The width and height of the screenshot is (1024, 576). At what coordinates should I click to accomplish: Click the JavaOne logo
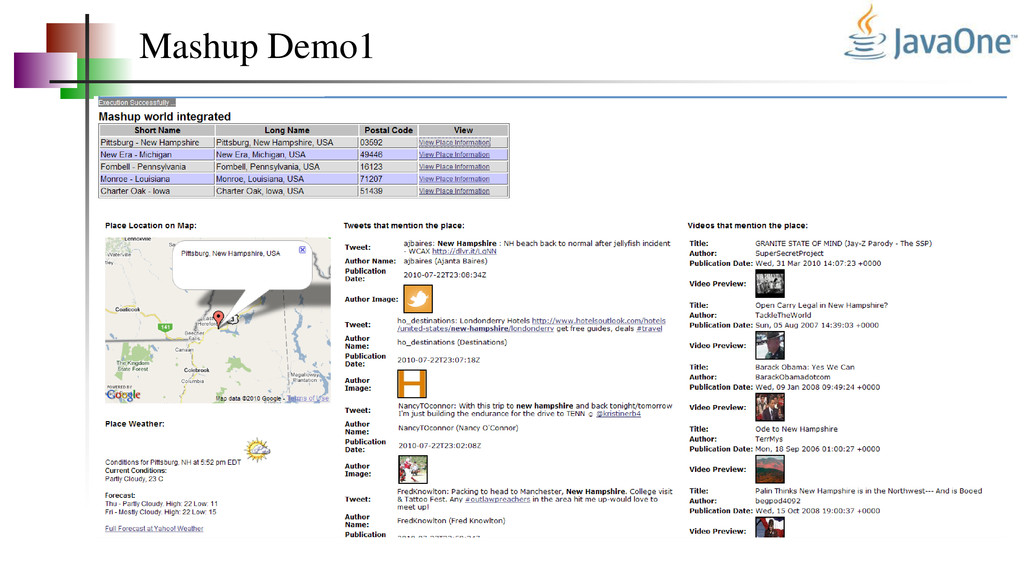pos(930,33)
